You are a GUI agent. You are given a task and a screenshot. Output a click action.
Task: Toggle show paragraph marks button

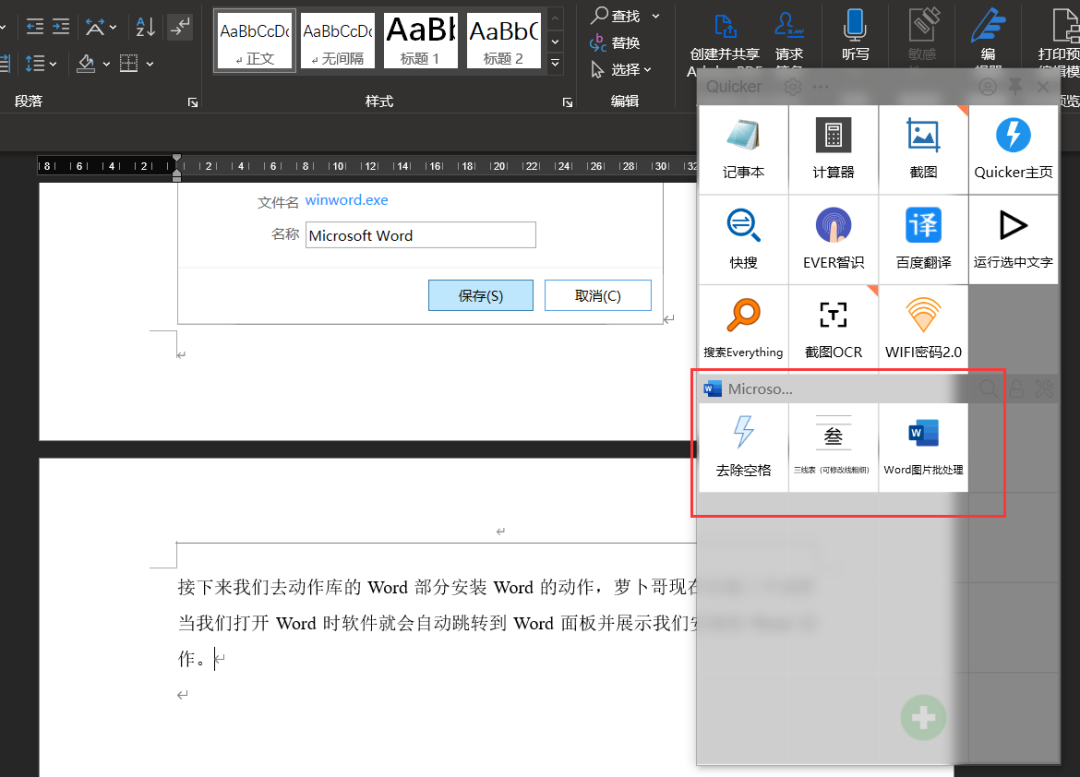(180, 27)
